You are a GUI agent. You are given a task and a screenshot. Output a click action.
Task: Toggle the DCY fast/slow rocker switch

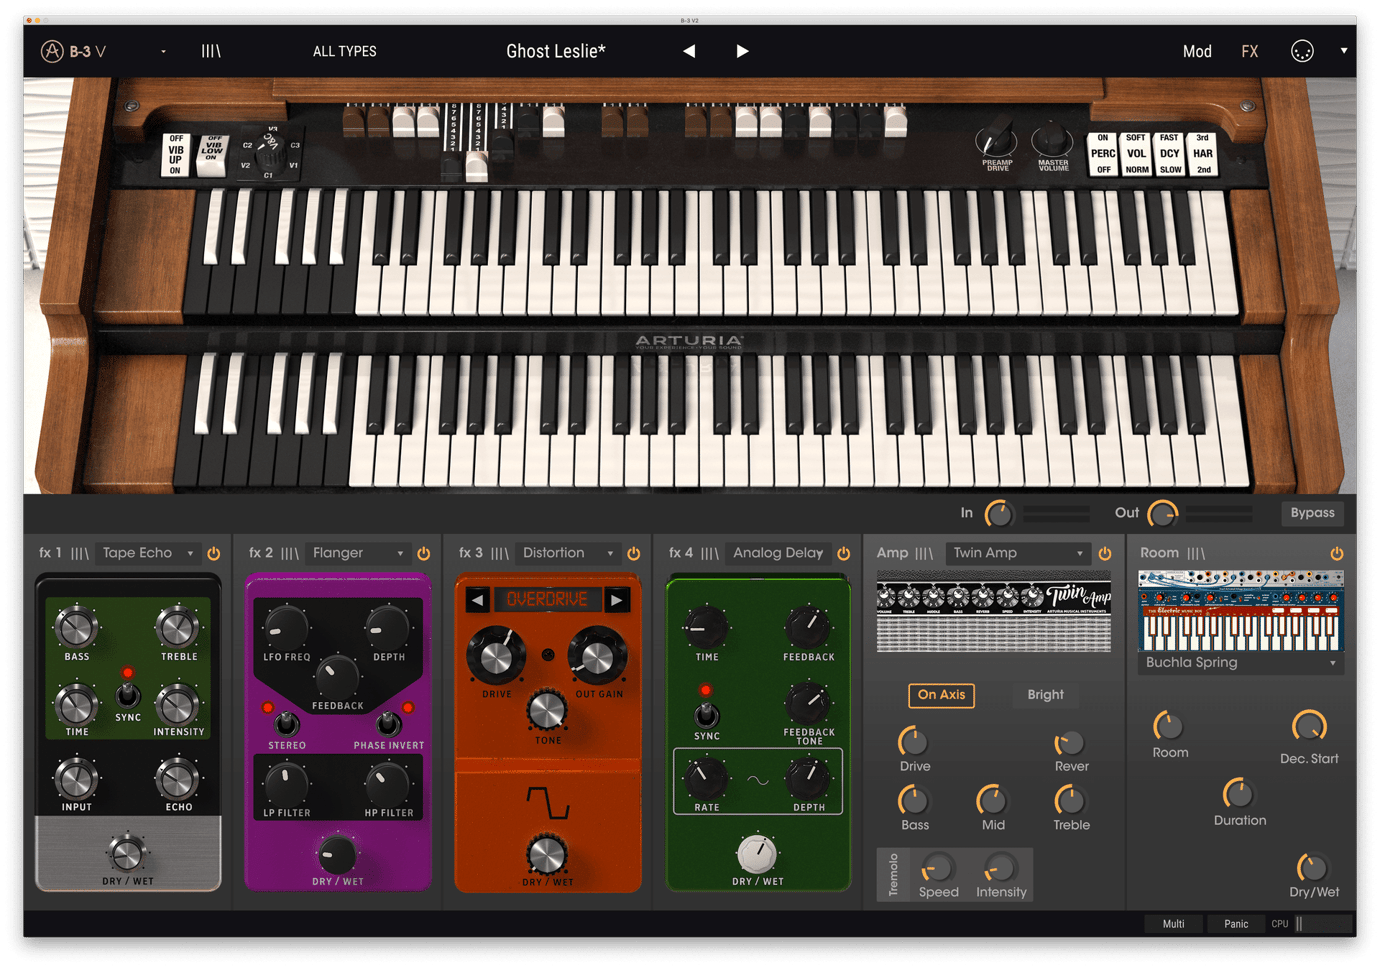pos(1170,154)
